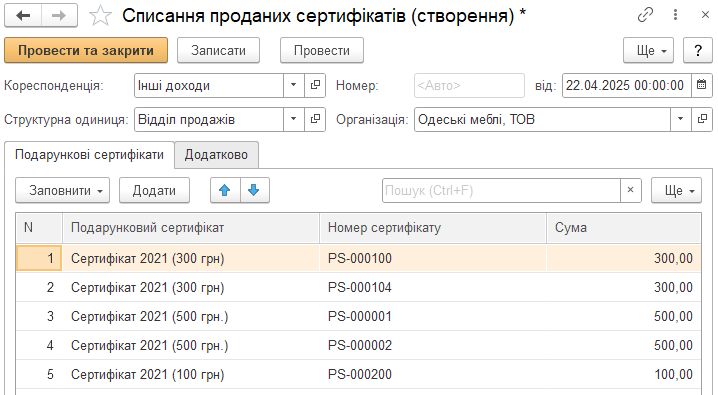Open Структурна одиниця value in new window

pos(315,119)
